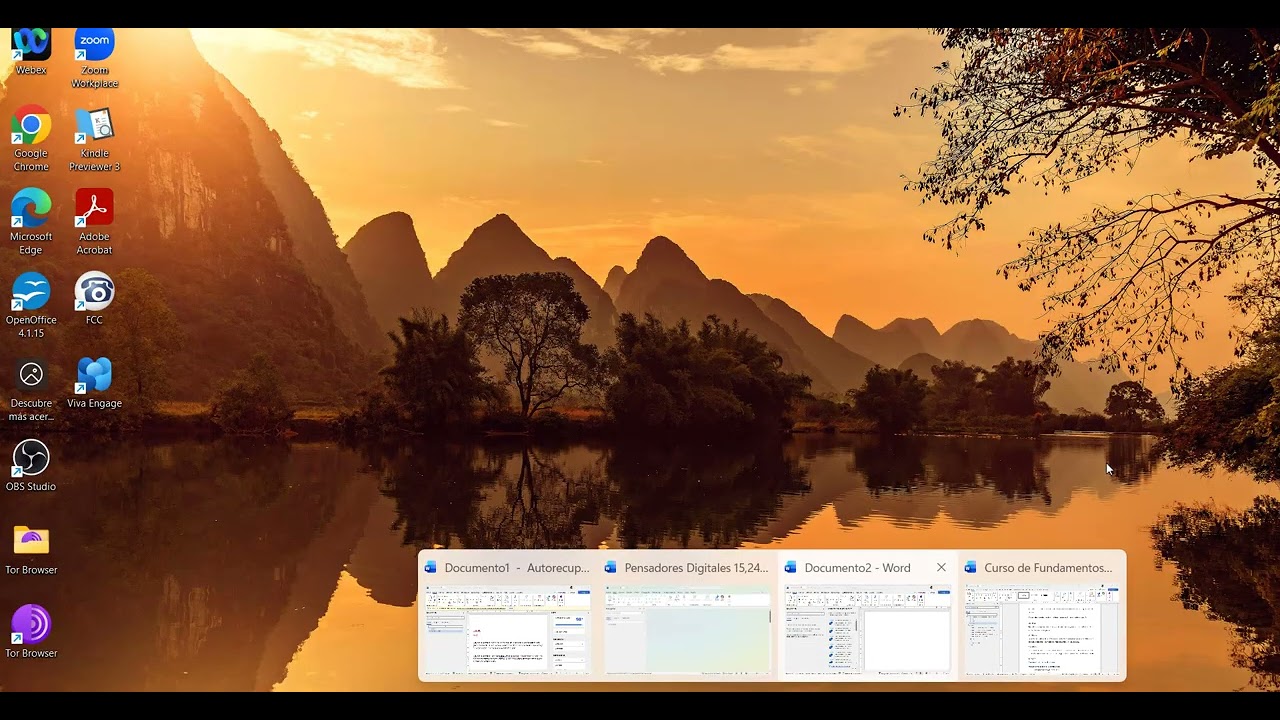Screen dimensions: 1280x720
Task: Select the Documento1 Autorecuperado preview thumbnail
Action: pyautogui.click(x=508, y=630)
